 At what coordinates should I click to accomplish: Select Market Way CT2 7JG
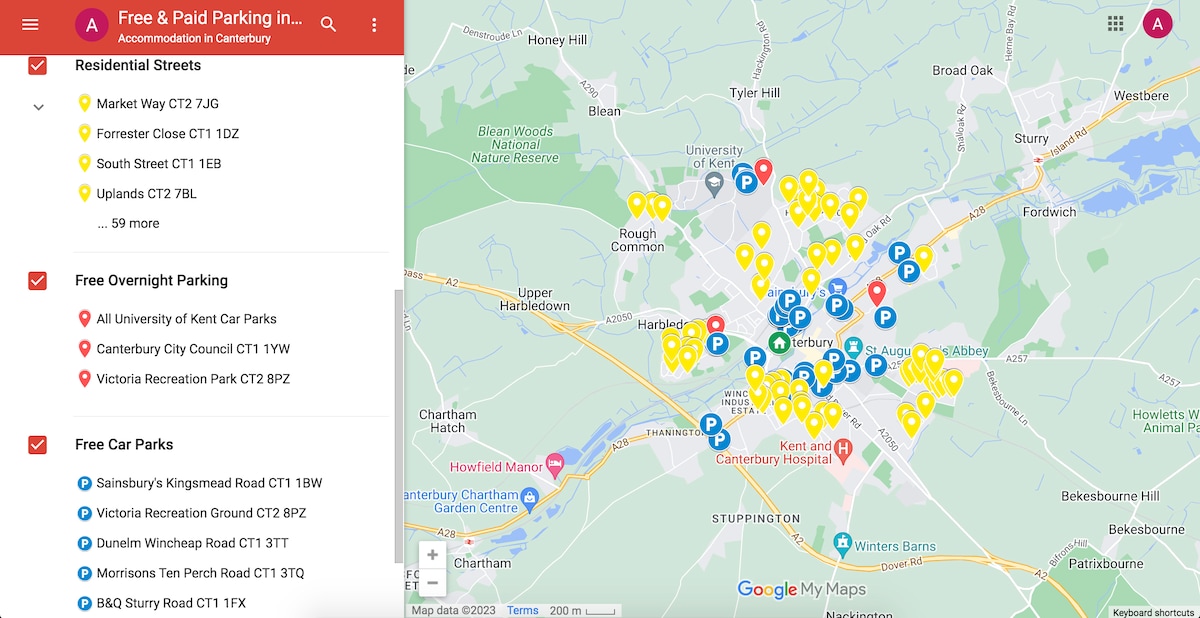[157, 103]
